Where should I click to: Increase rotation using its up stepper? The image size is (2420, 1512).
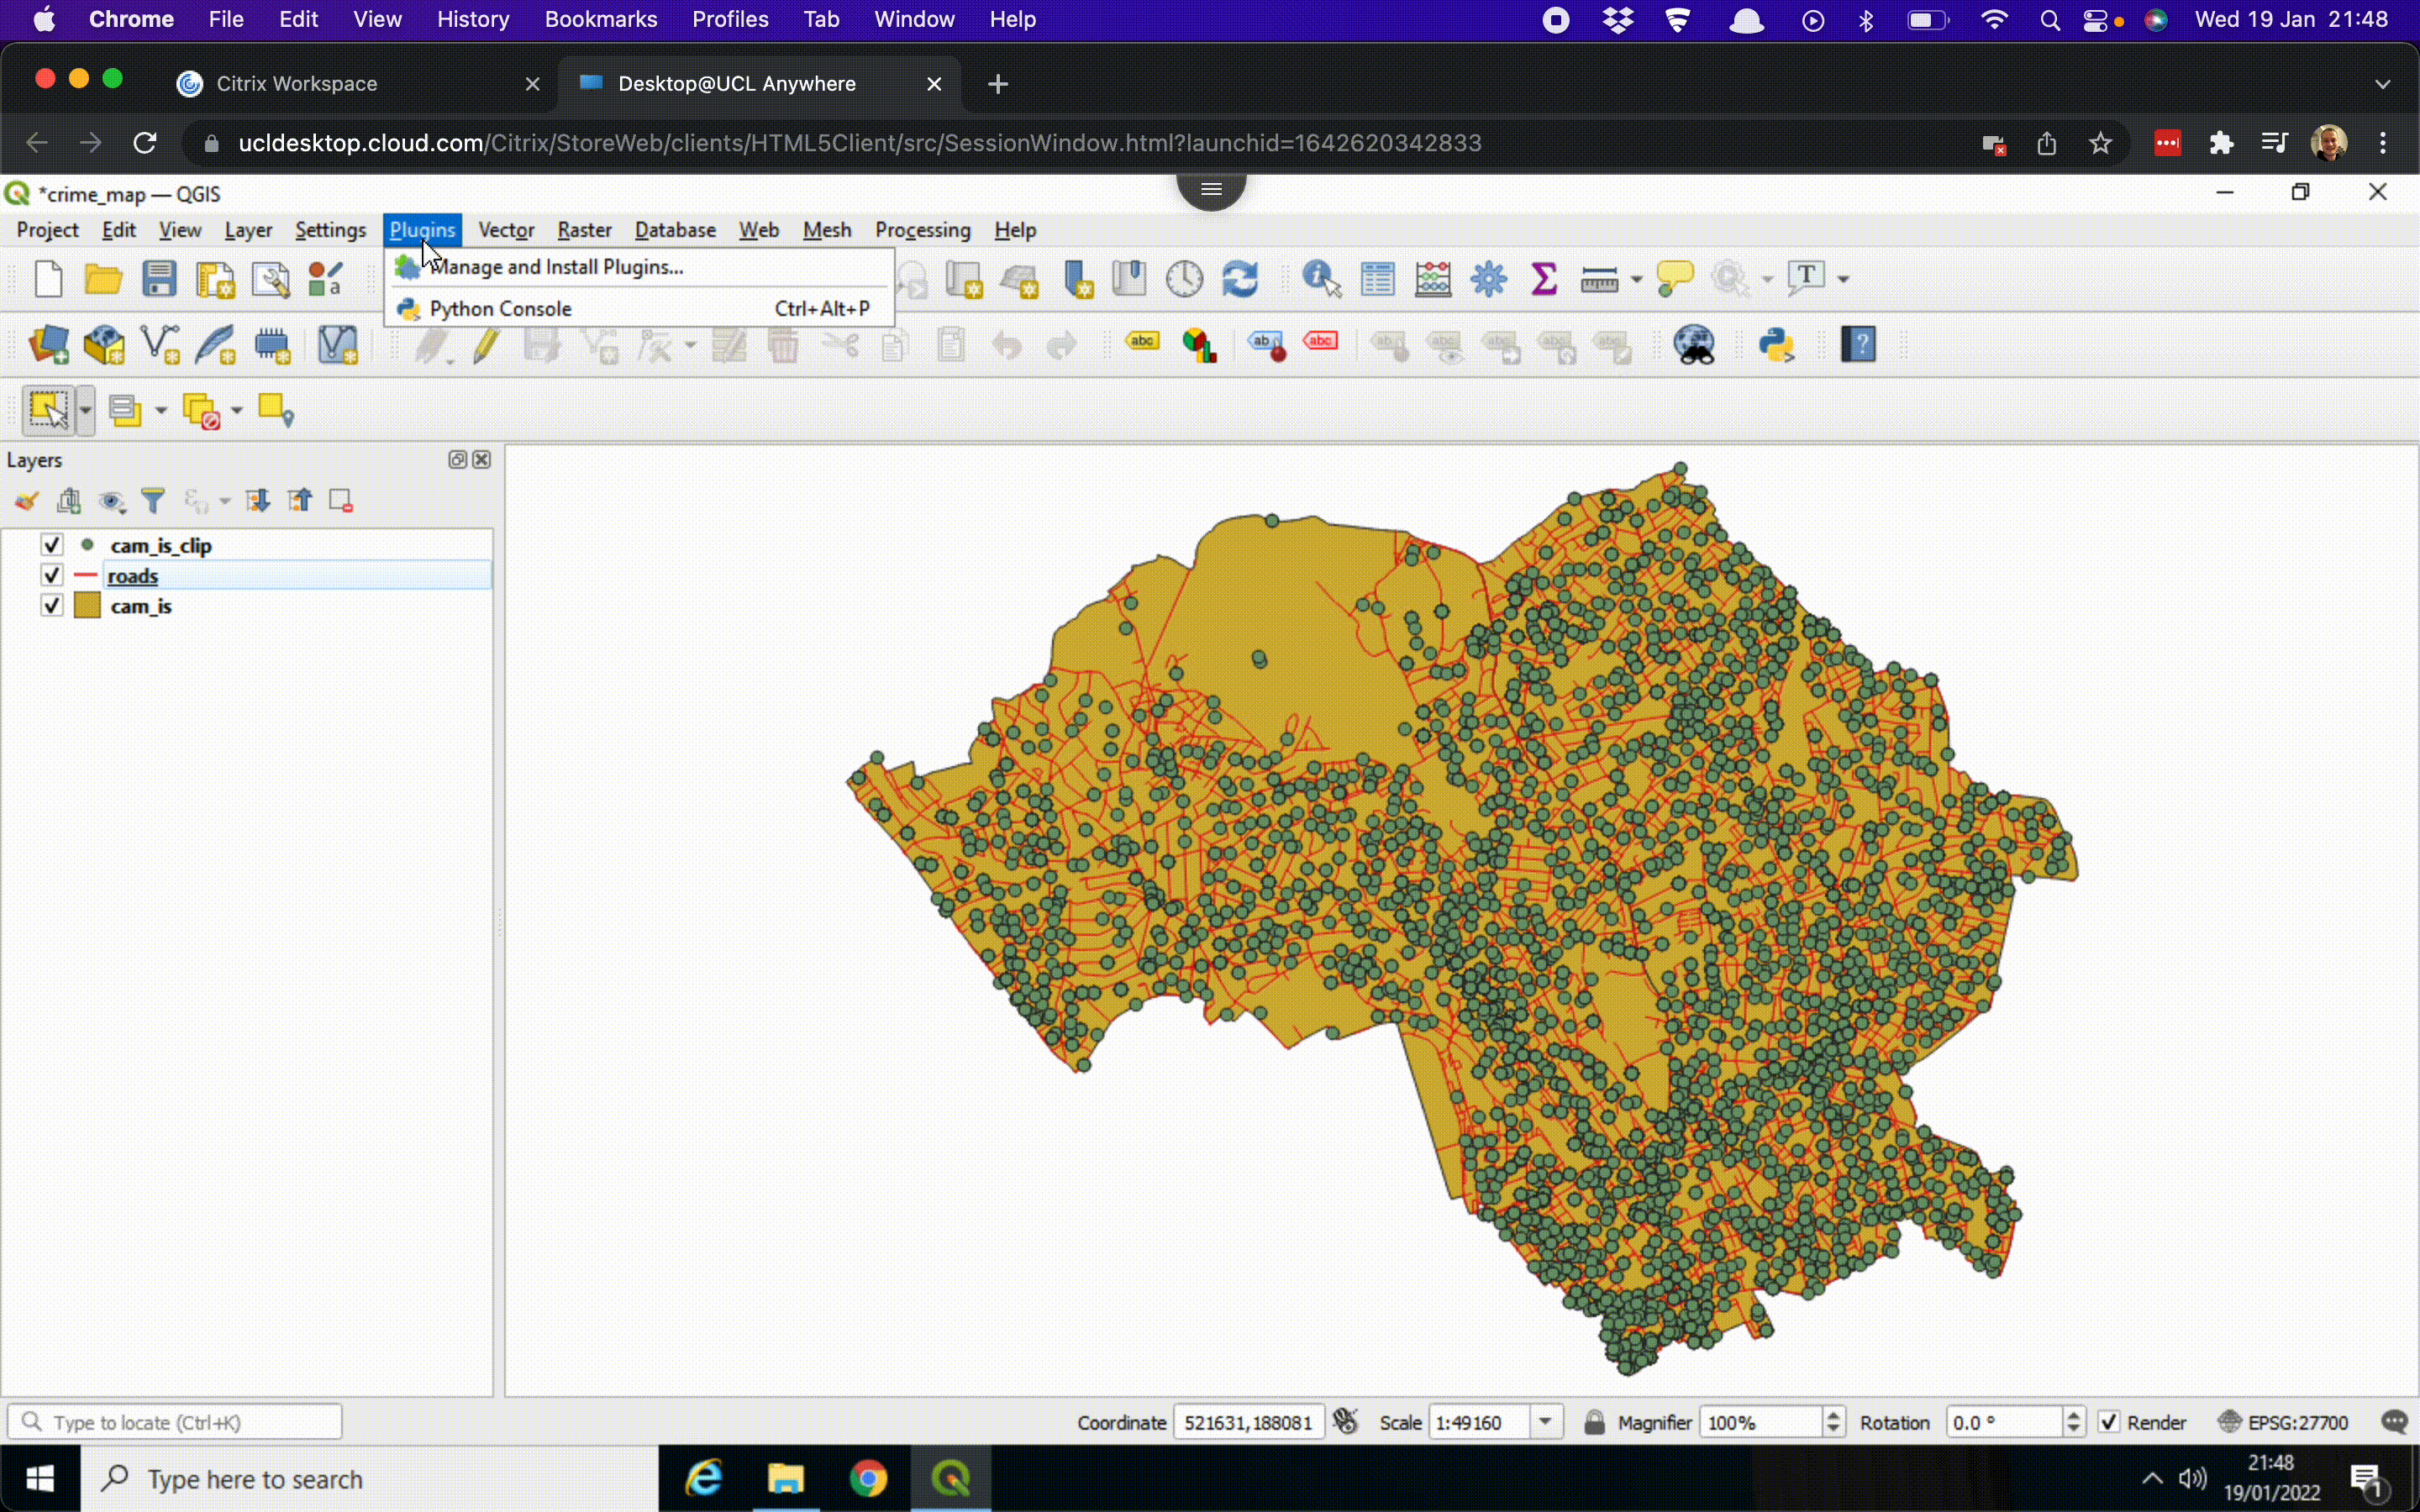[x=2074, y=1414]
